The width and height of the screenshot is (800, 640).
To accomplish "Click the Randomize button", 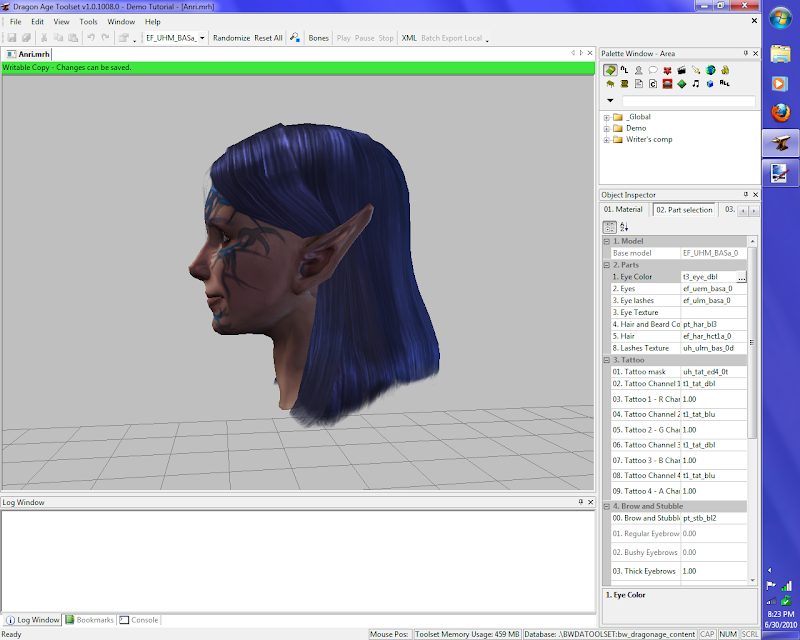I will (231, 38).
